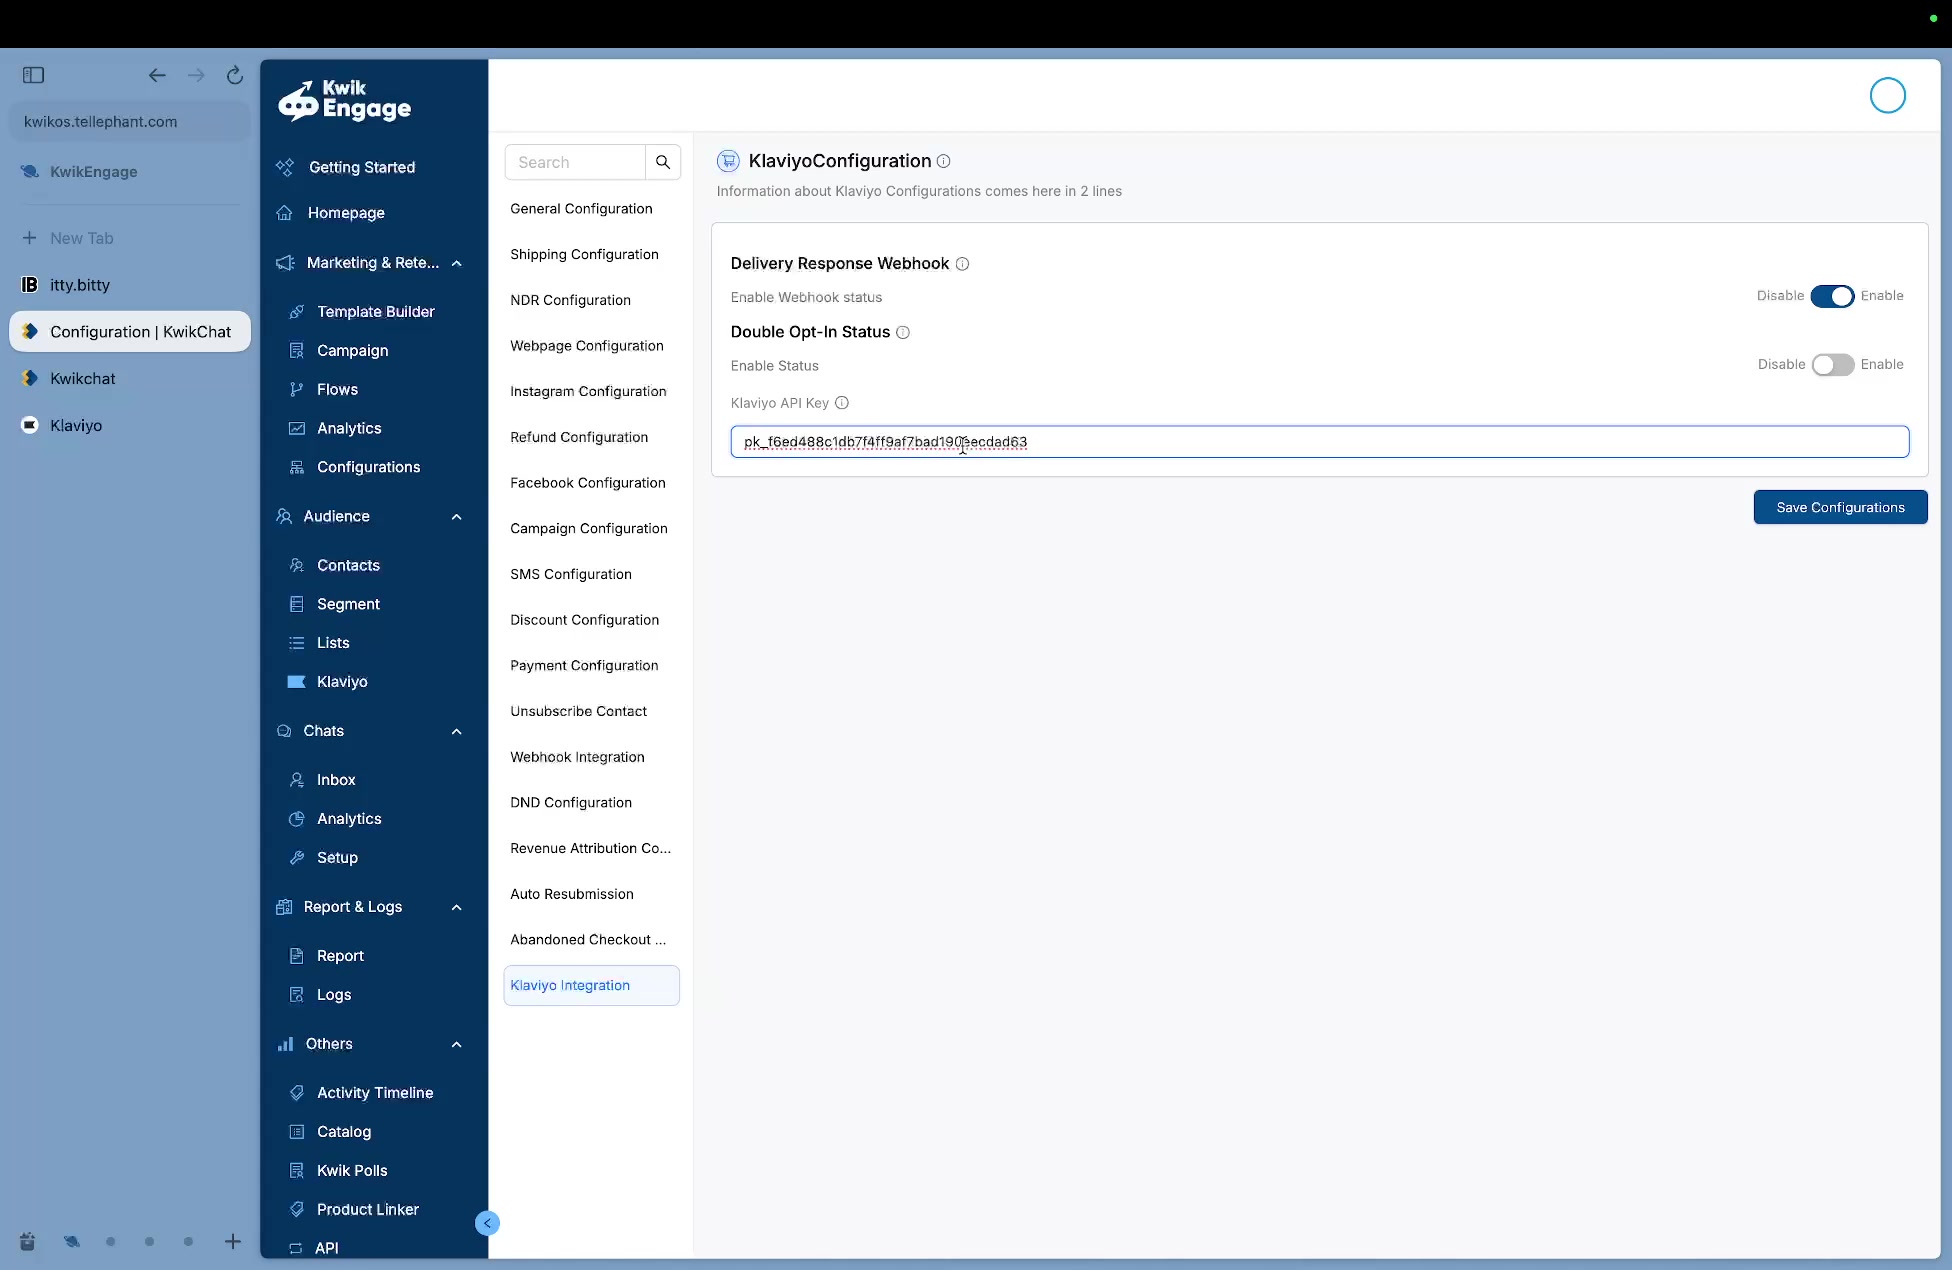The height and width of the screenshot is (1270, 1952).
Task: Click the kwikos.tellephant.com address bar
Action: 130,122
